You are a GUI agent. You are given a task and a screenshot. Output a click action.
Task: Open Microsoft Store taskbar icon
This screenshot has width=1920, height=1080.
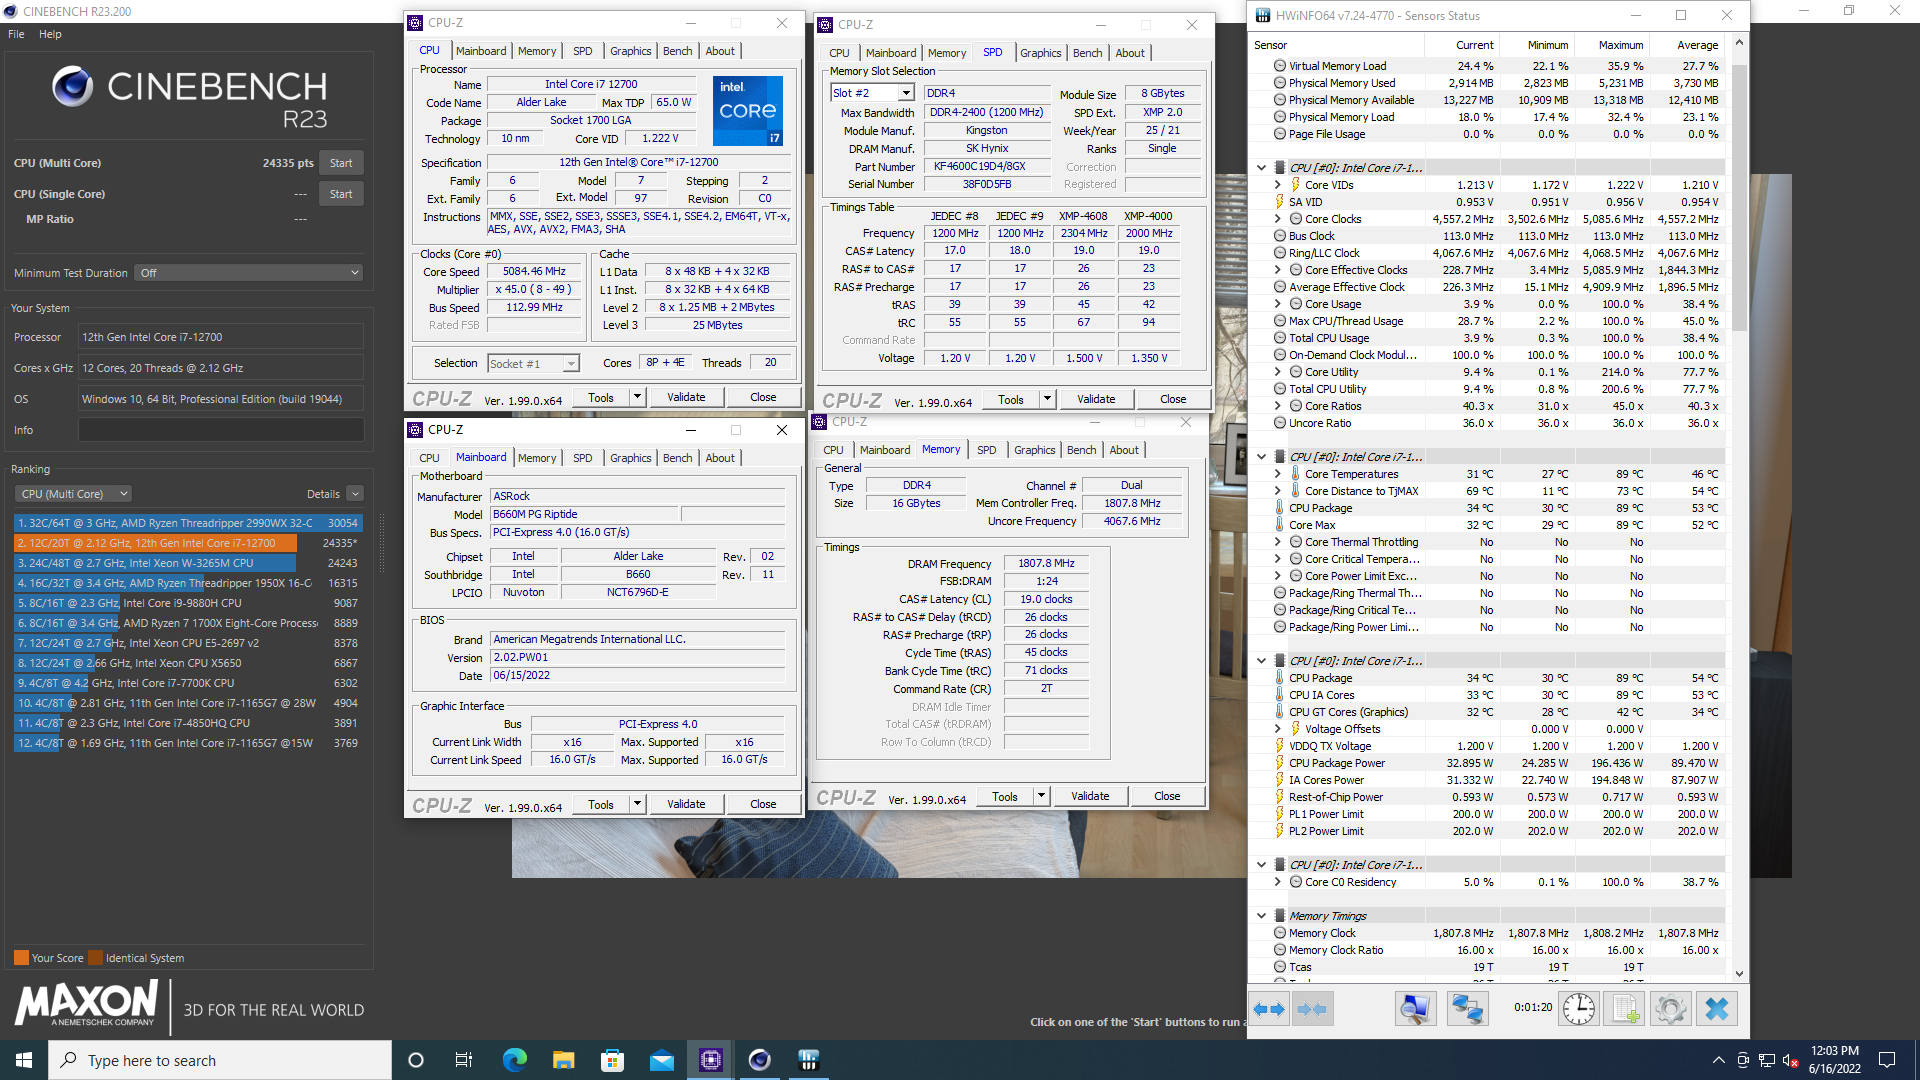coord(612,1060)
